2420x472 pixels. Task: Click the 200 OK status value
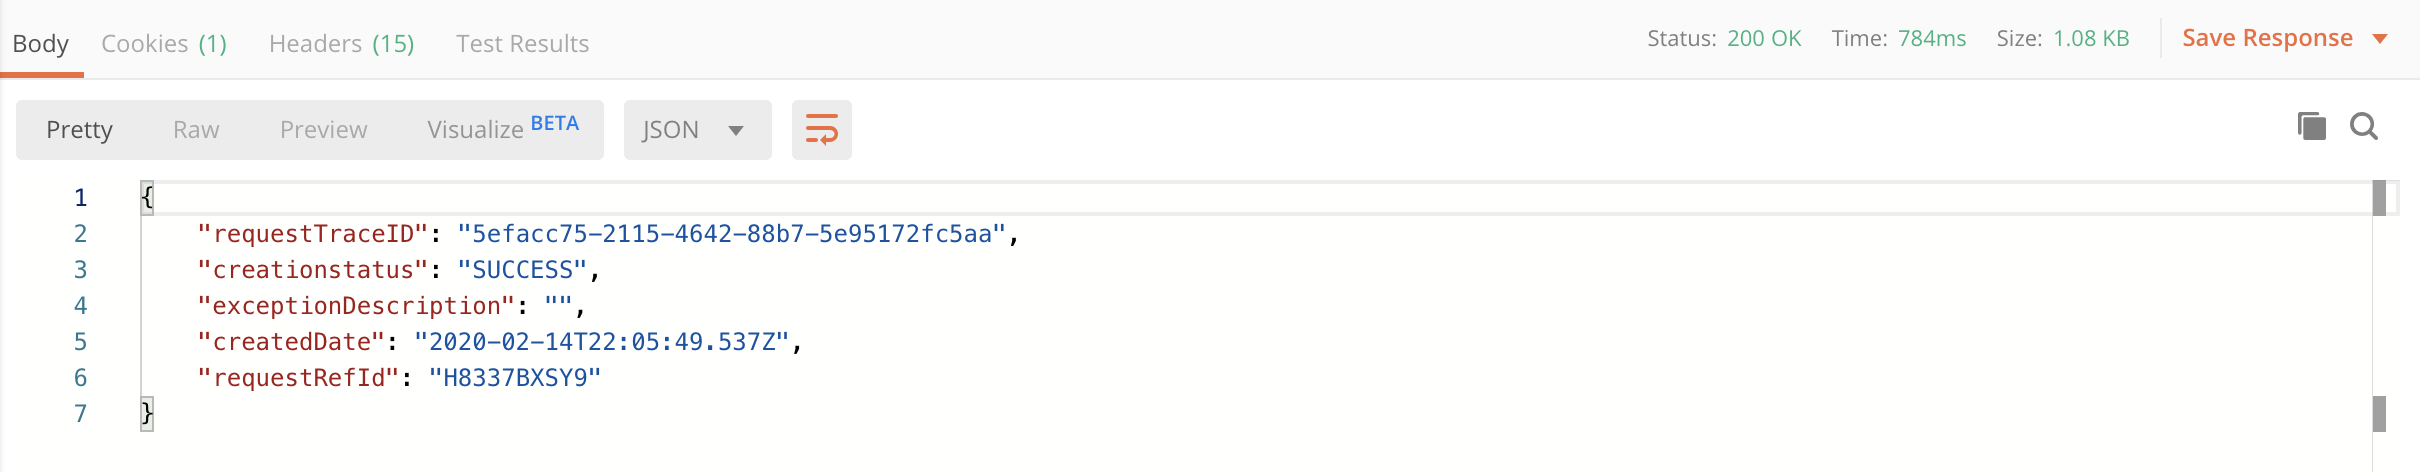(x=1764, y=39)
